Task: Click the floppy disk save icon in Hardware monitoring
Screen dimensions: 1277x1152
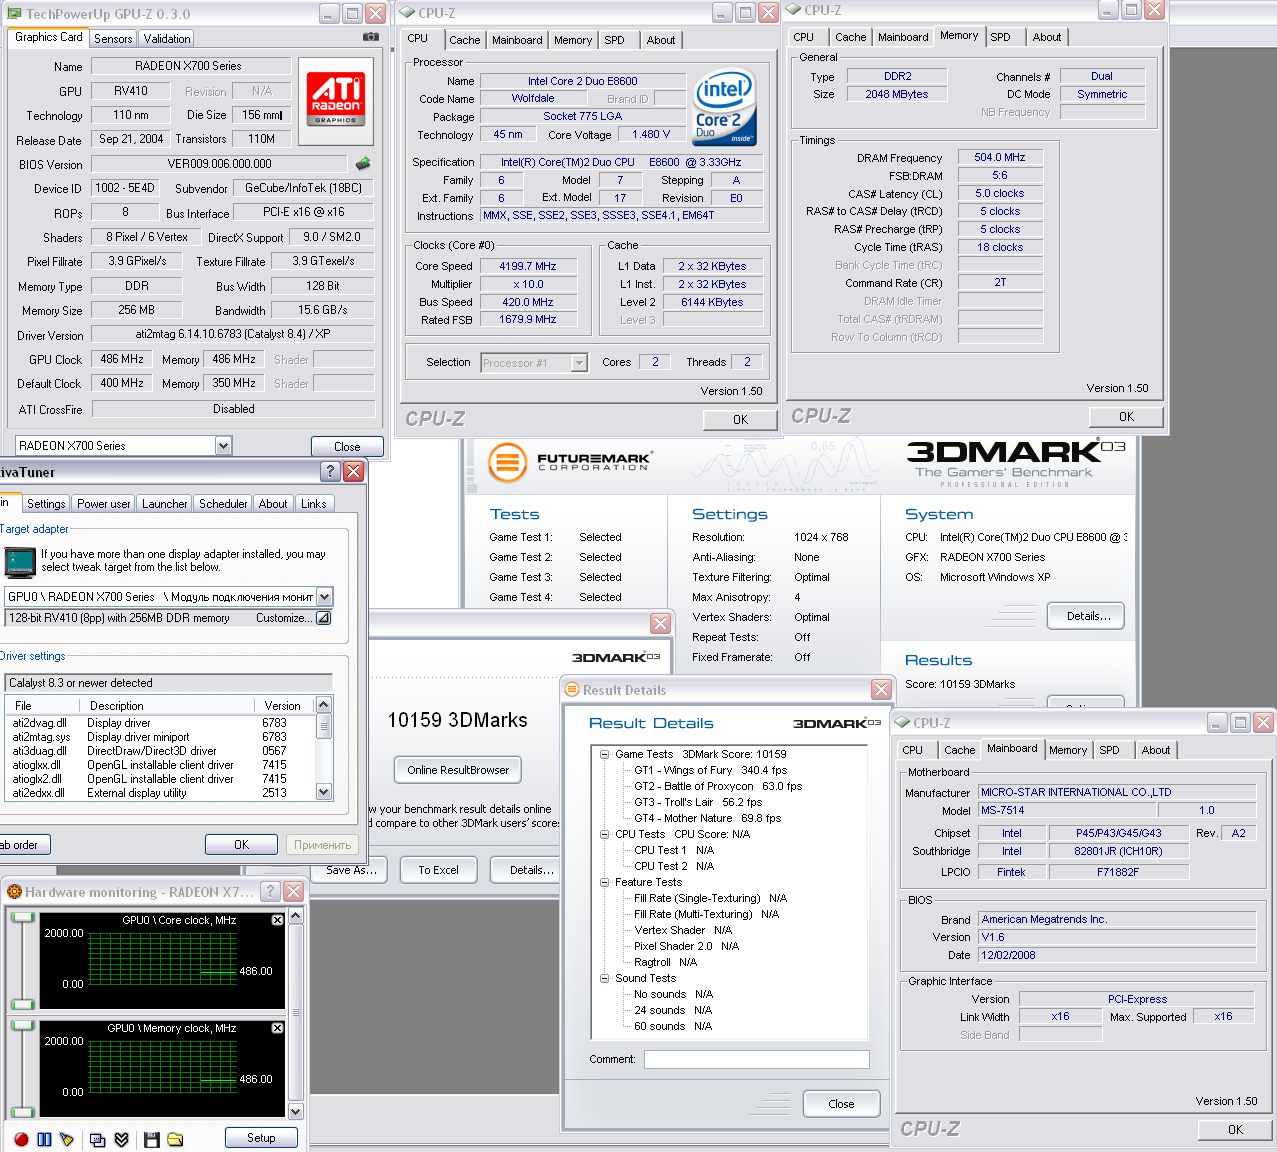Action: [152, 1139]
